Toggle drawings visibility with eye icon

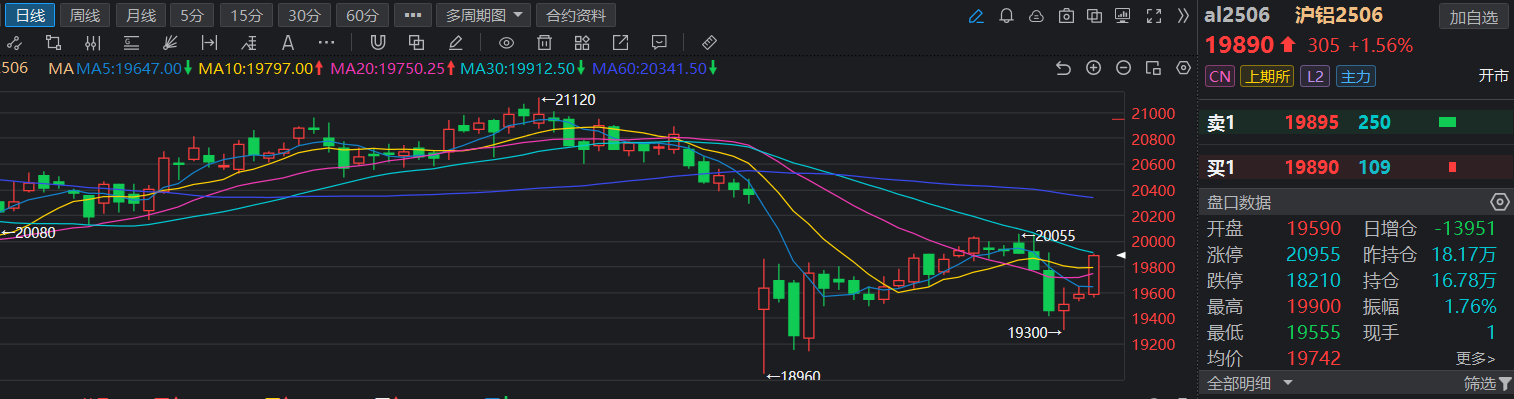coord(506,42)
